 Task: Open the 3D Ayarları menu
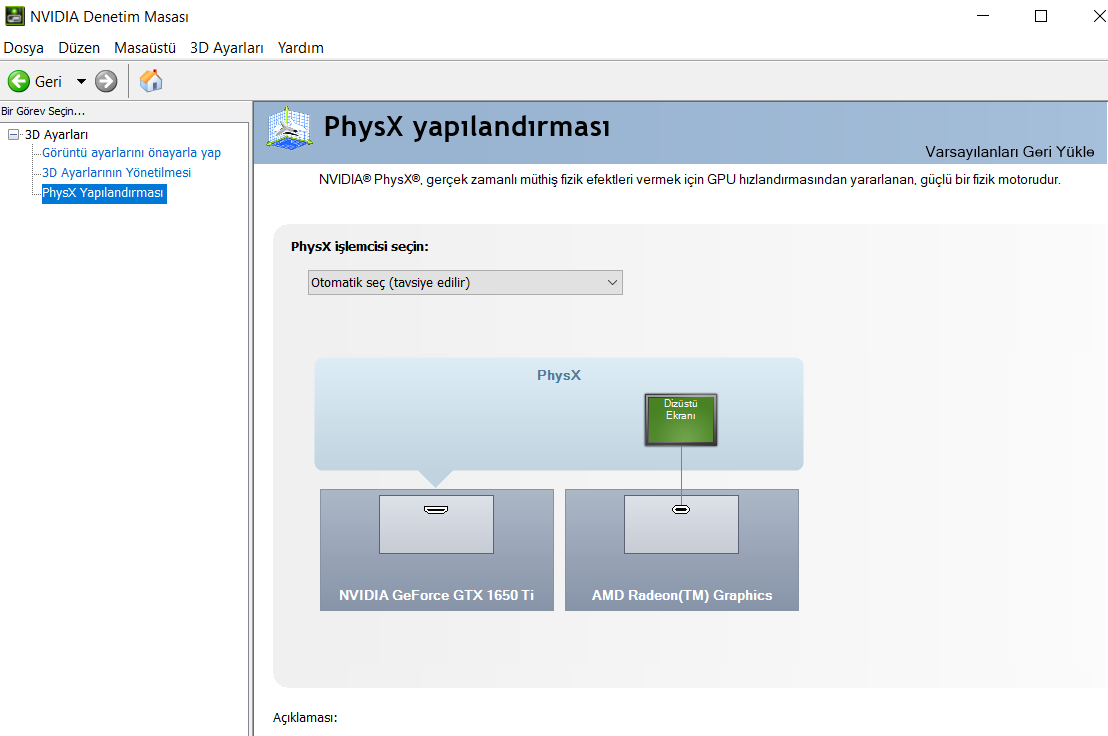[226, 47]
